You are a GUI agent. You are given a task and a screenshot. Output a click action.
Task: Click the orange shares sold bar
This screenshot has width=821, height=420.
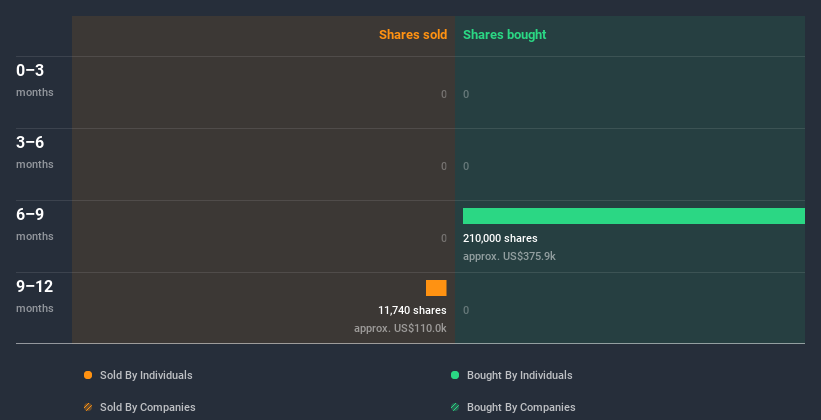pos(436,288)
